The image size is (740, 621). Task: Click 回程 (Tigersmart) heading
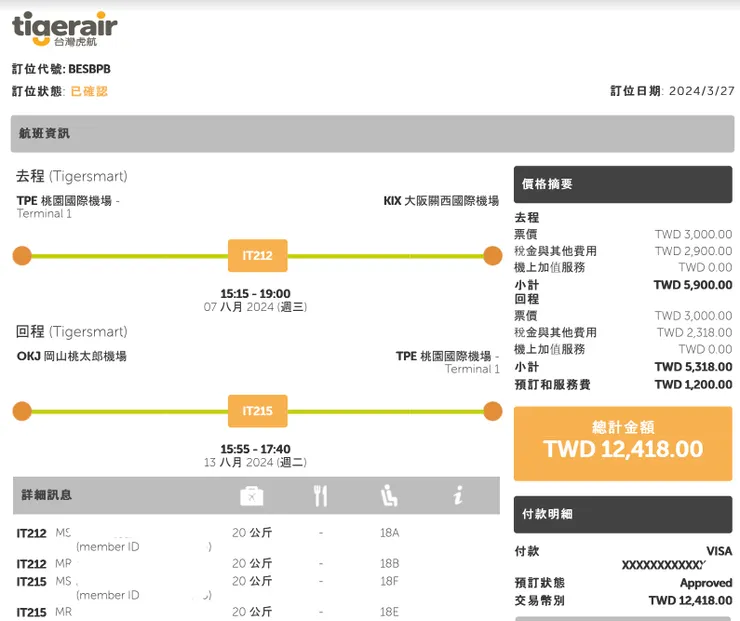tap(72, 332)
